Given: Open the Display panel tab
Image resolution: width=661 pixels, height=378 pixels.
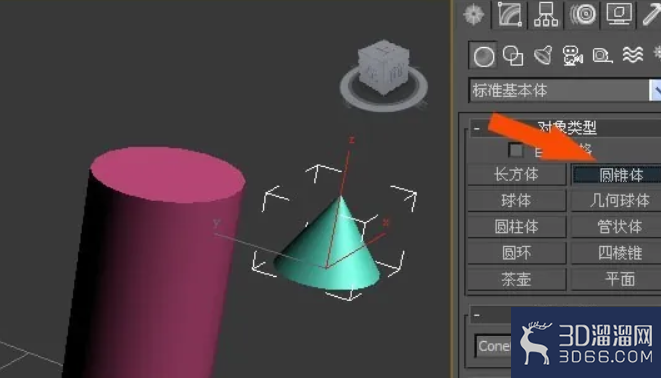Looking at the screenshot, I should click(619, 14).
